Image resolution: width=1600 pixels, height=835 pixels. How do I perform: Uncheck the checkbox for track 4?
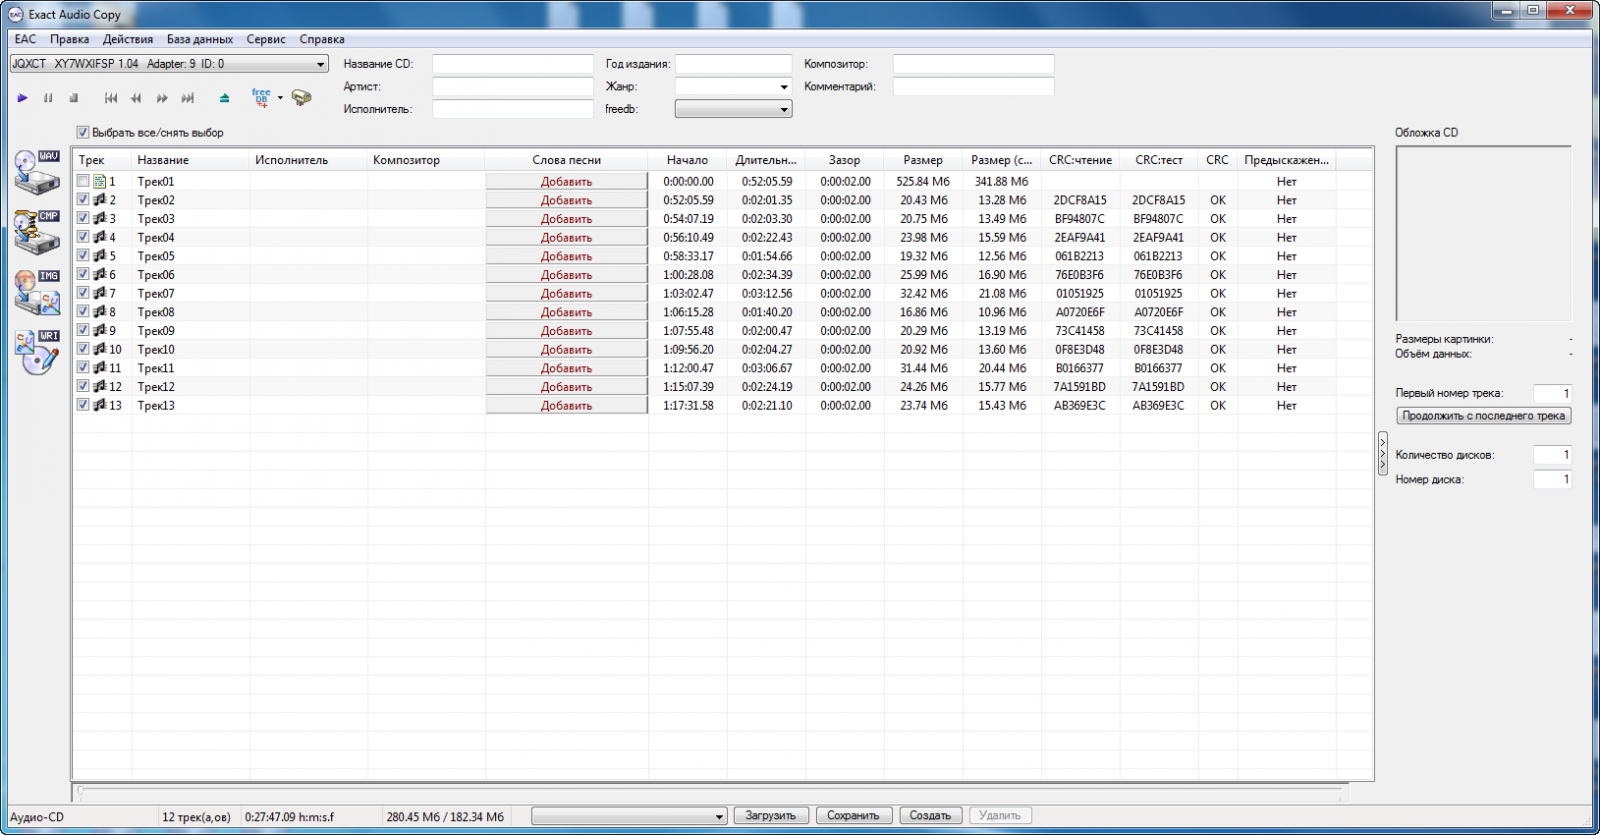click(83, 237)
